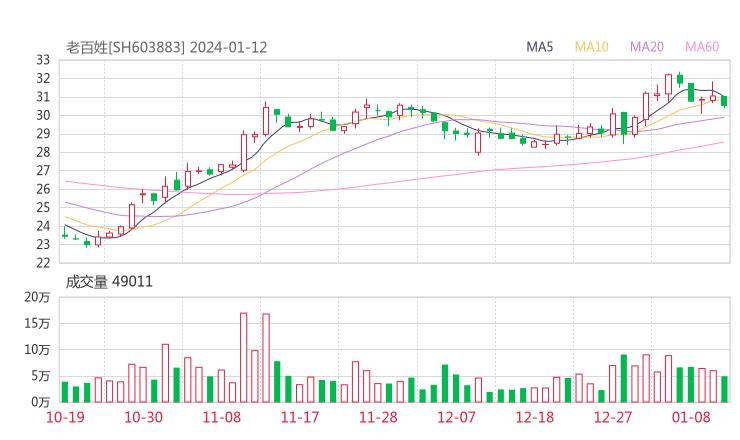Image resolution: width=740 pixels, height=440 pixels.
Task: Click the last green candlestick on the right
Action: point(724,101)
